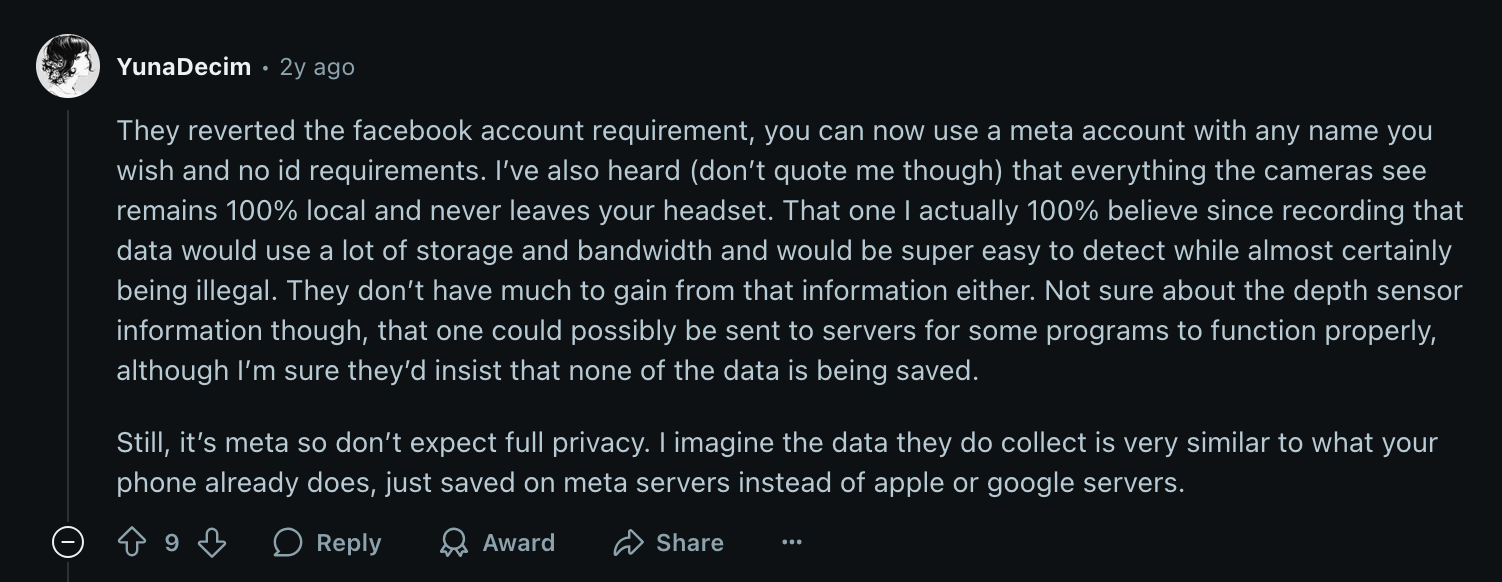Open the three-dot more options menu
The width and height of the screenshot is (1502, 582).
point(792,543)
